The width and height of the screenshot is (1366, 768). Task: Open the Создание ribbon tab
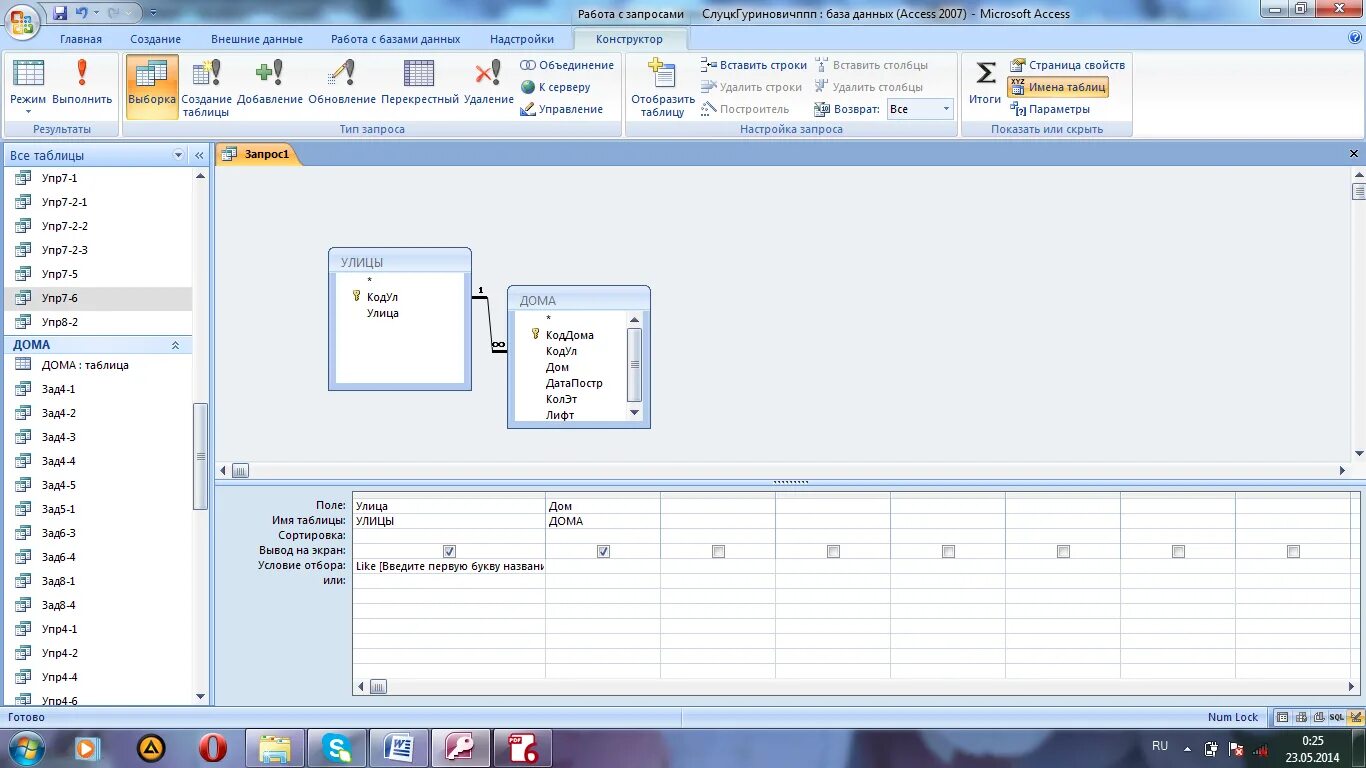click(x=155, y=39)
